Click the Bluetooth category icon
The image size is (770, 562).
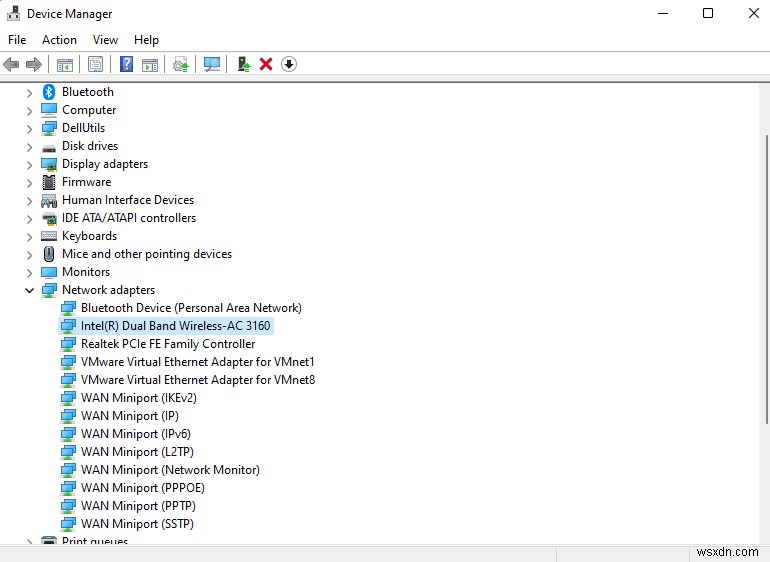pos(49,92)
